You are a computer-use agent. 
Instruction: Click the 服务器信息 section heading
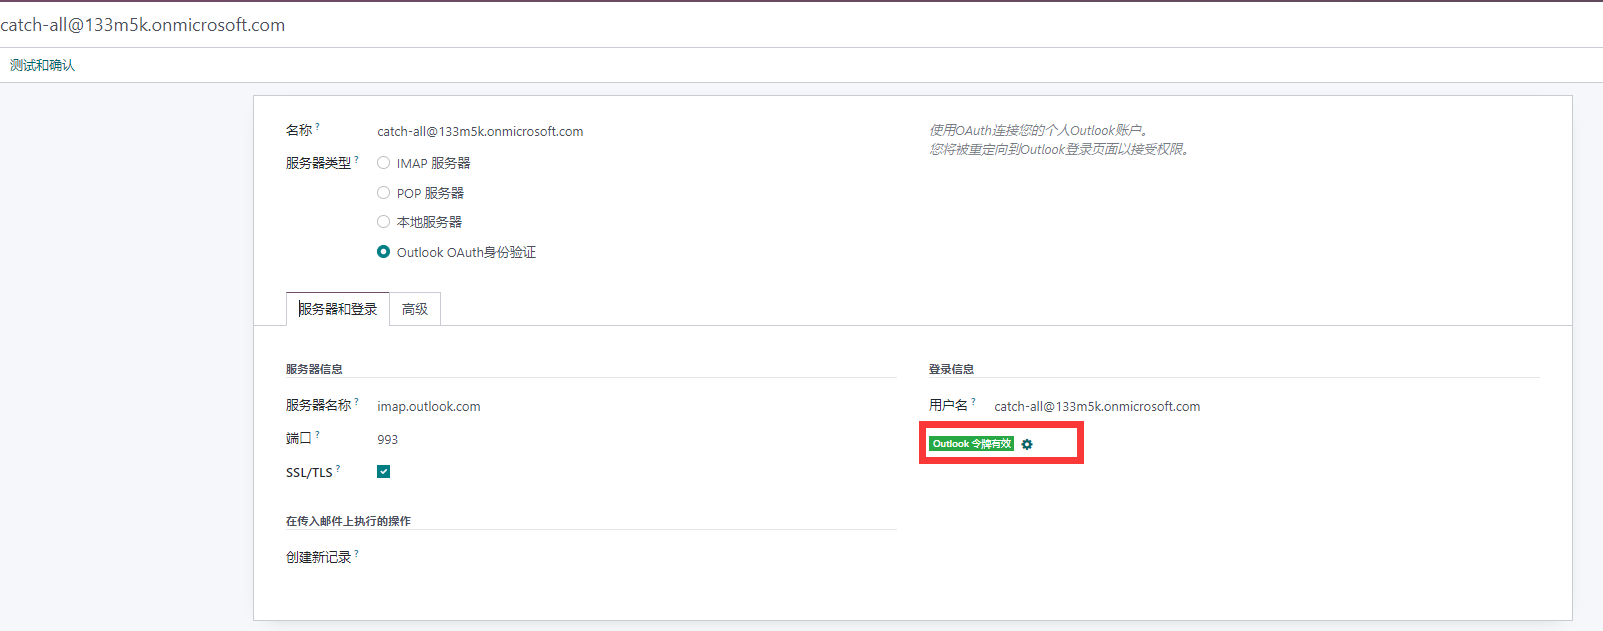[314, 369]
